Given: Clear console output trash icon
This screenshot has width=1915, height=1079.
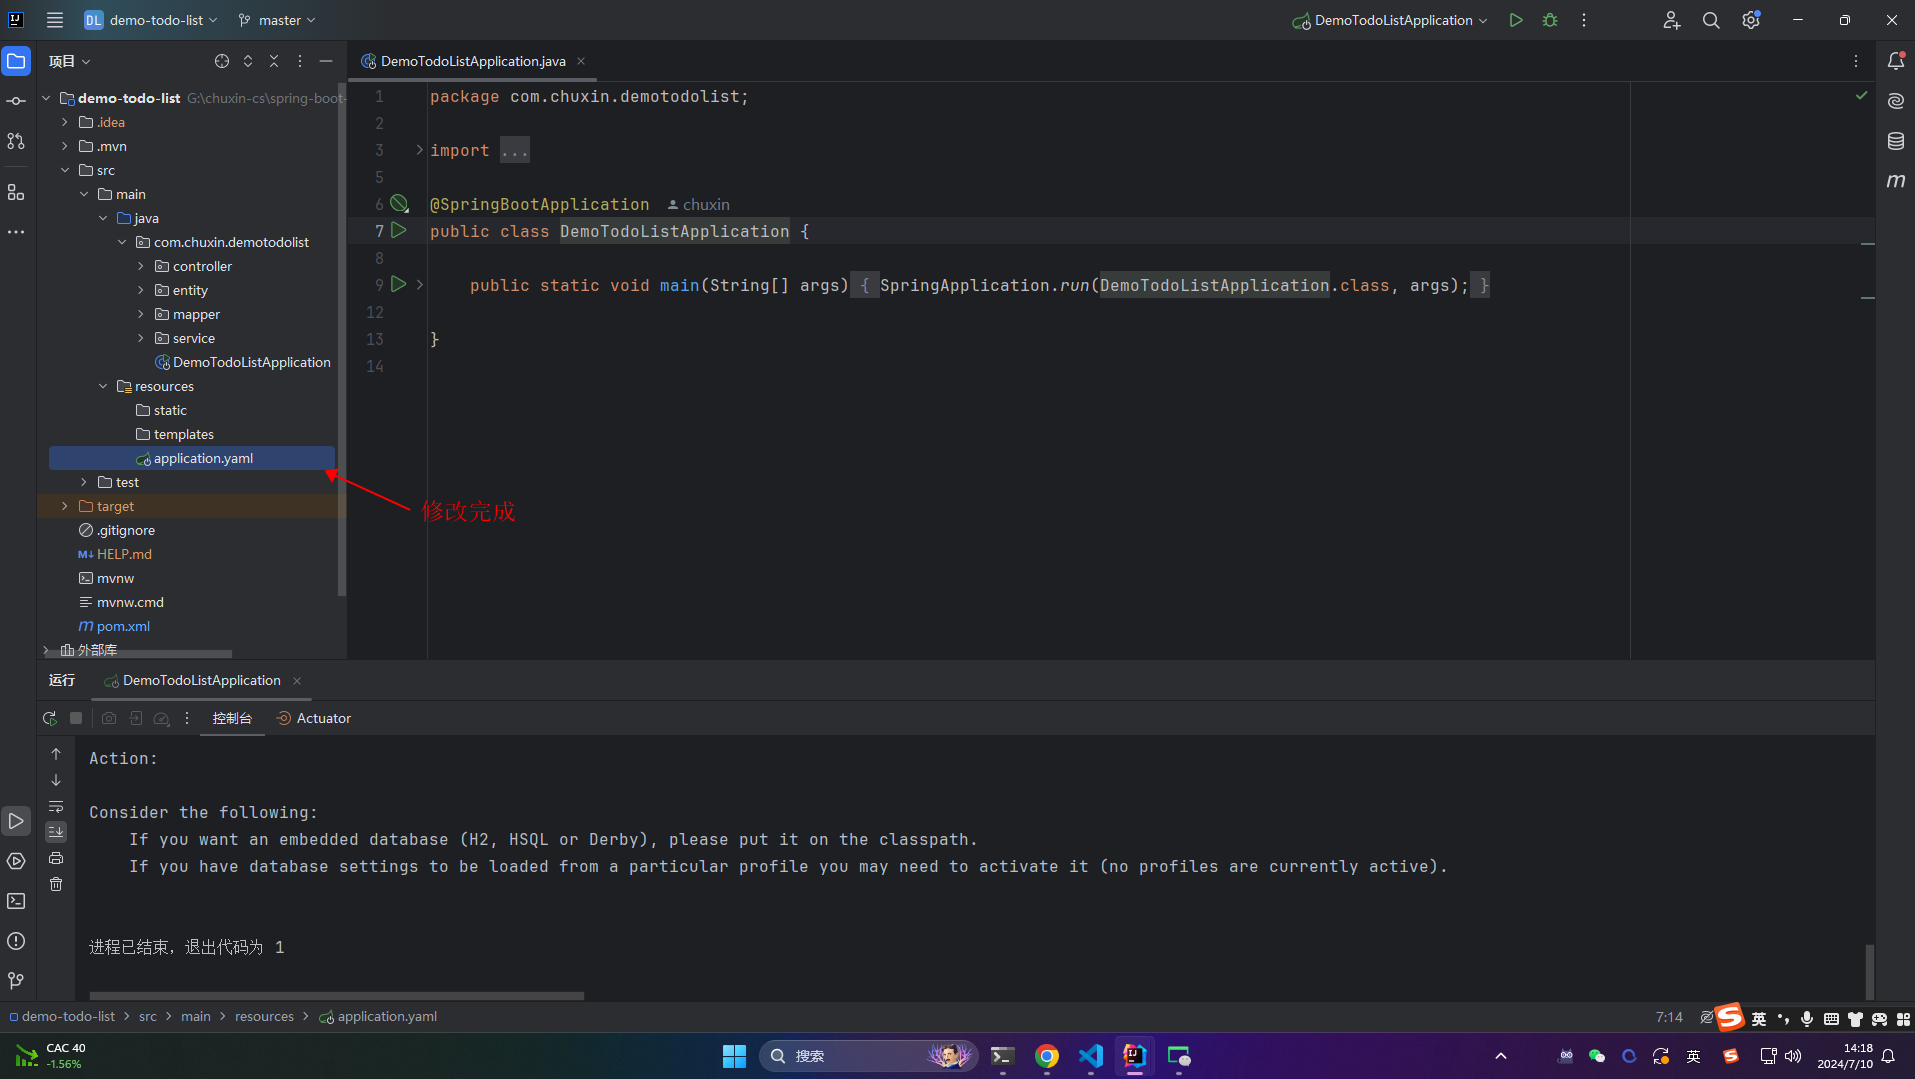Looking at the screenshot, I should coord(56,884).
